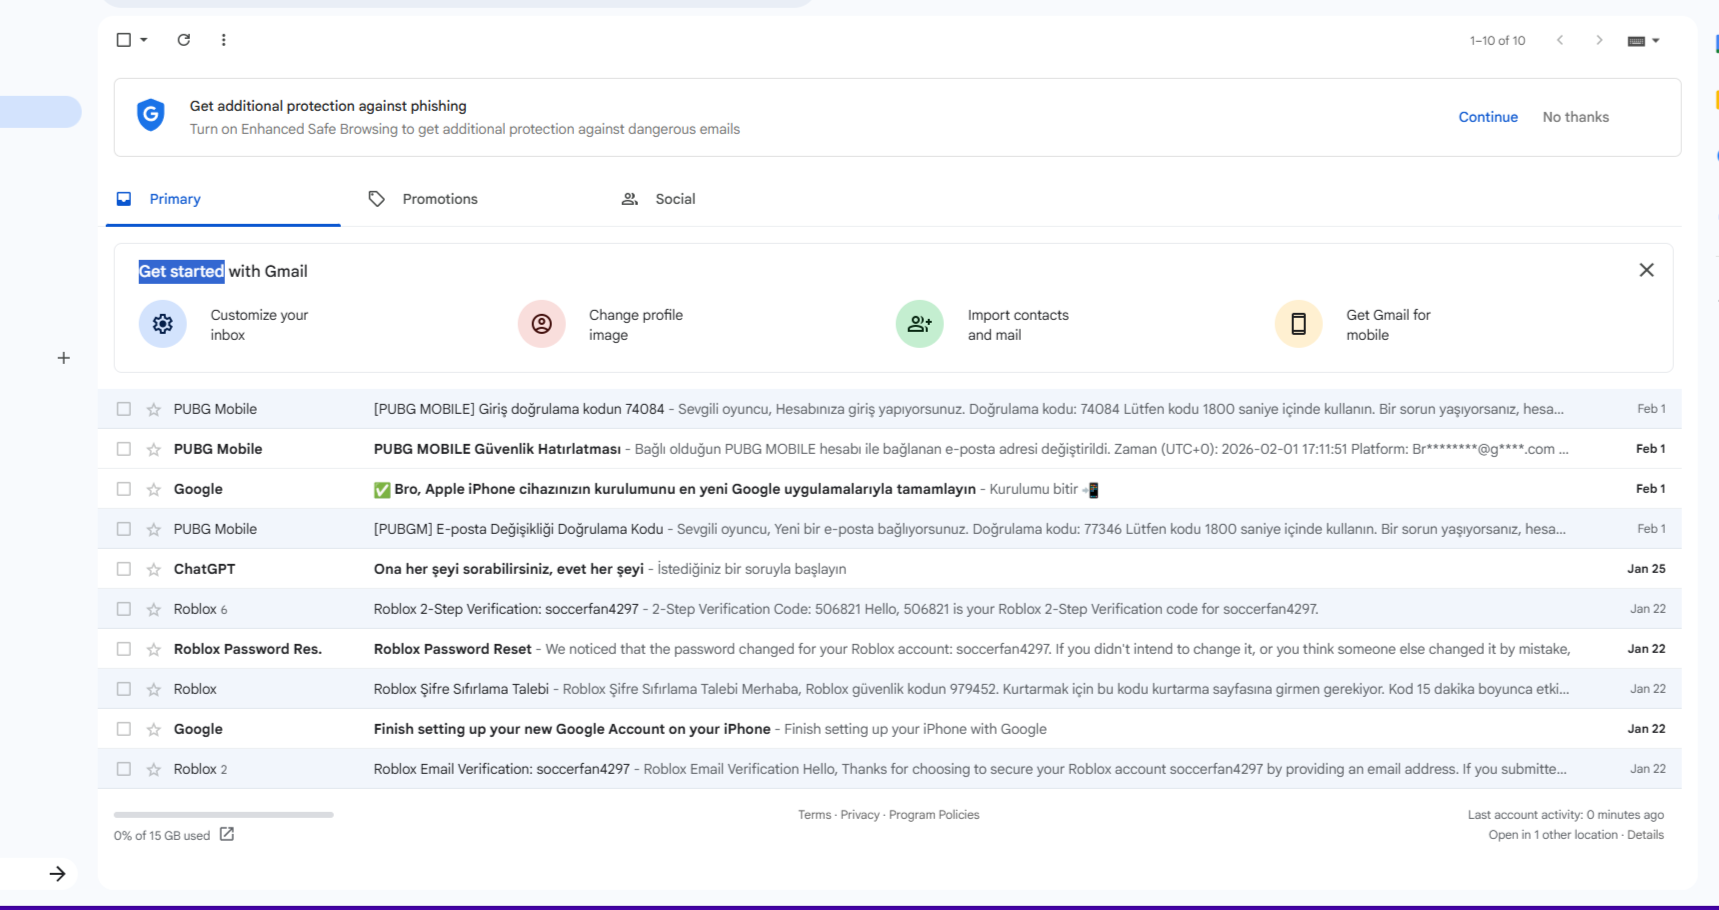Click Continue on the phishing protection banner

(1488, 117)
